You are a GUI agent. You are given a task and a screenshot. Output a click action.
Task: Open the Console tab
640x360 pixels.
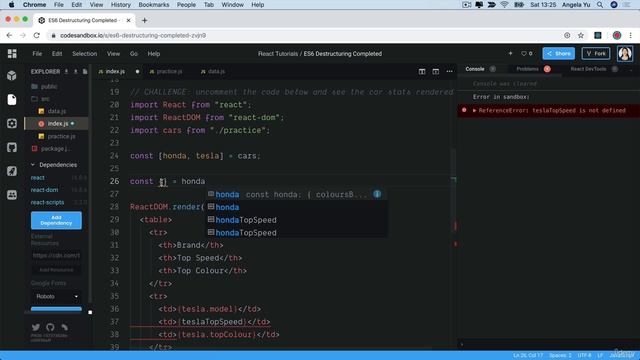(x=475, y=69)
